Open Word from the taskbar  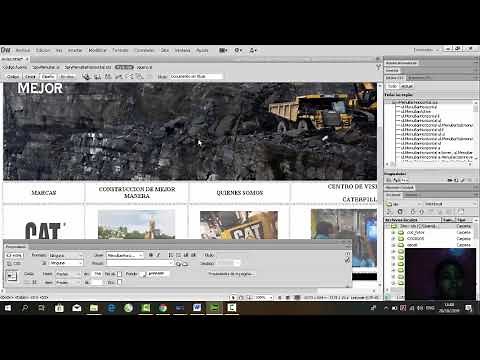click(x=197, y=308)
